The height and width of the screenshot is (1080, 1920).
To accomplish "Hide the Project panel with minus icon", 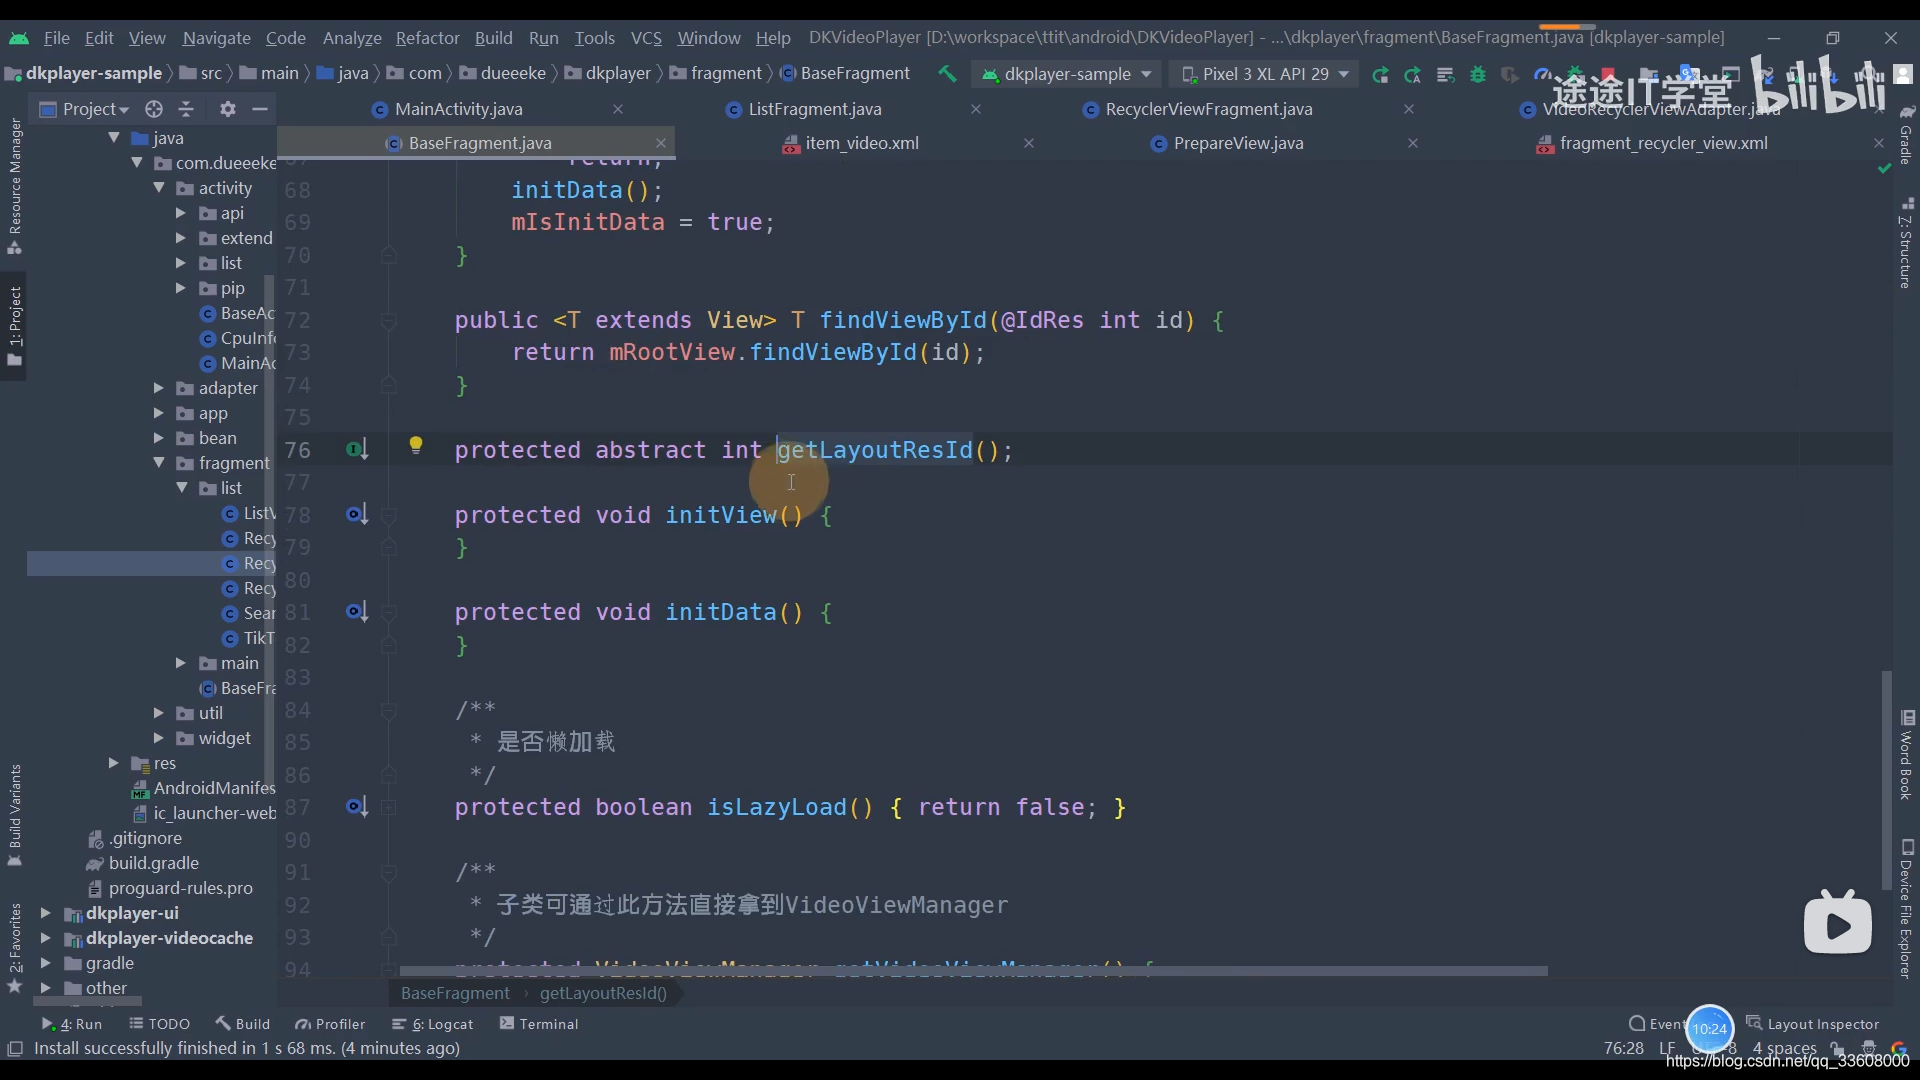I will point(260,109).
